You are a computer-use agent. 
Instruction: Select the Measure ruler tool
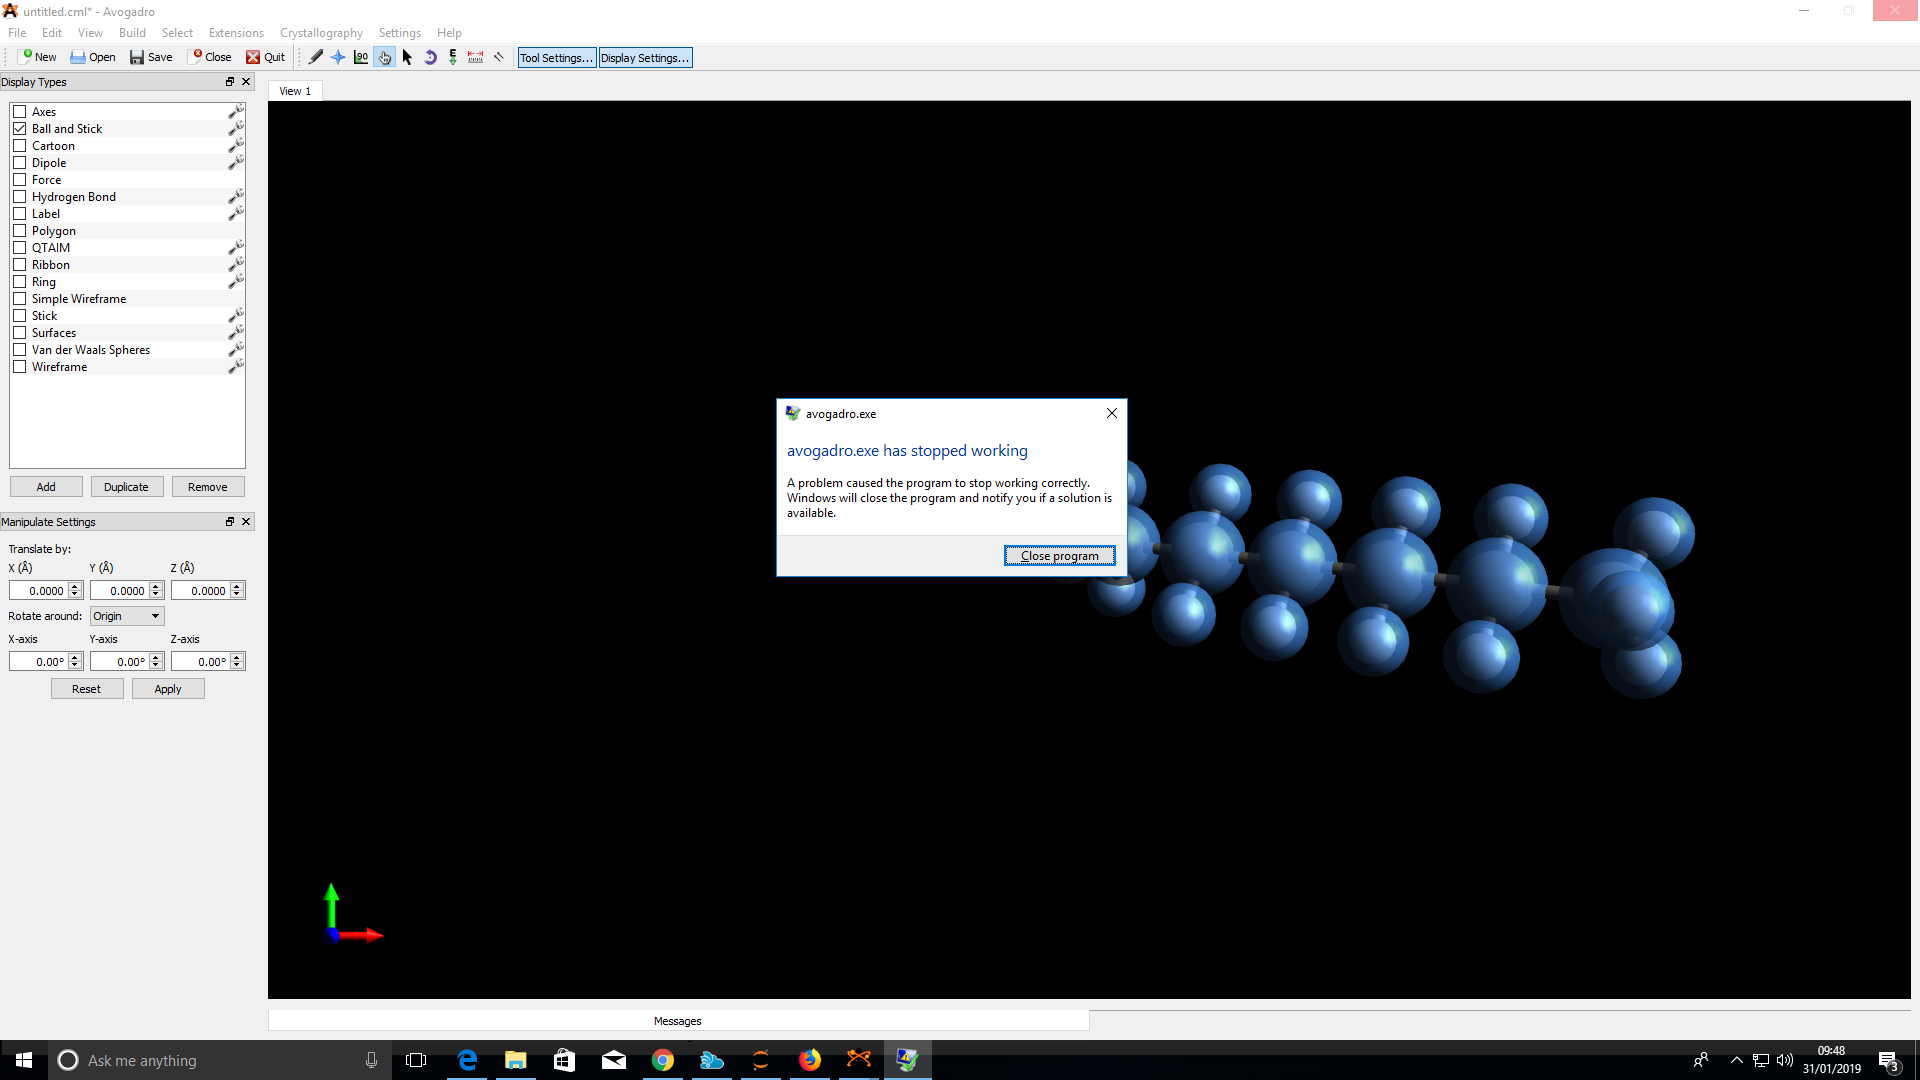476,57
